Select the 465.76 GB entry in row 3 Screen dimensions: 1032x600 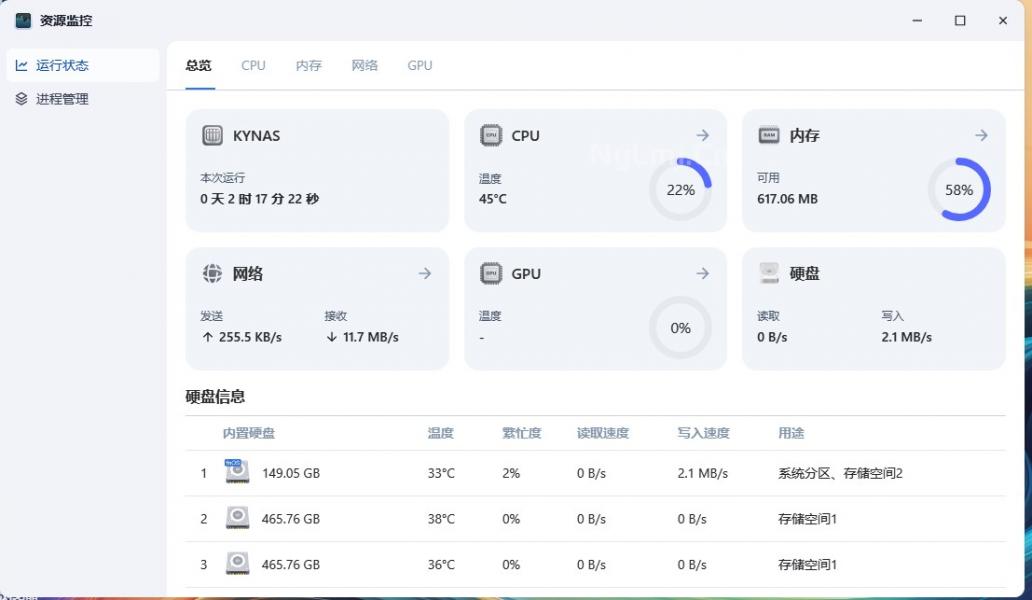click(x=291, y=564)
